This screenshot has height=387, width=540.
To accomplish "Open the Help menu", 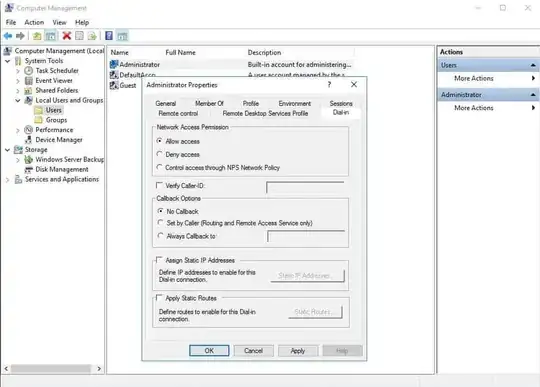I will coord(82,22).
